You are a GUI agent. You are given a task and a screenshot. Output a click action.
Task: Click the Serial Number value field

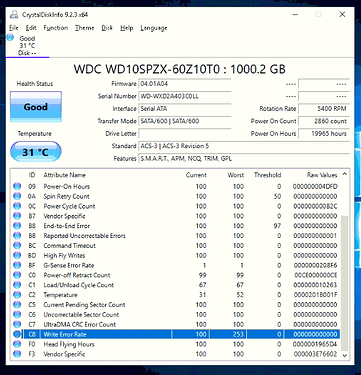tap(185, 96)
